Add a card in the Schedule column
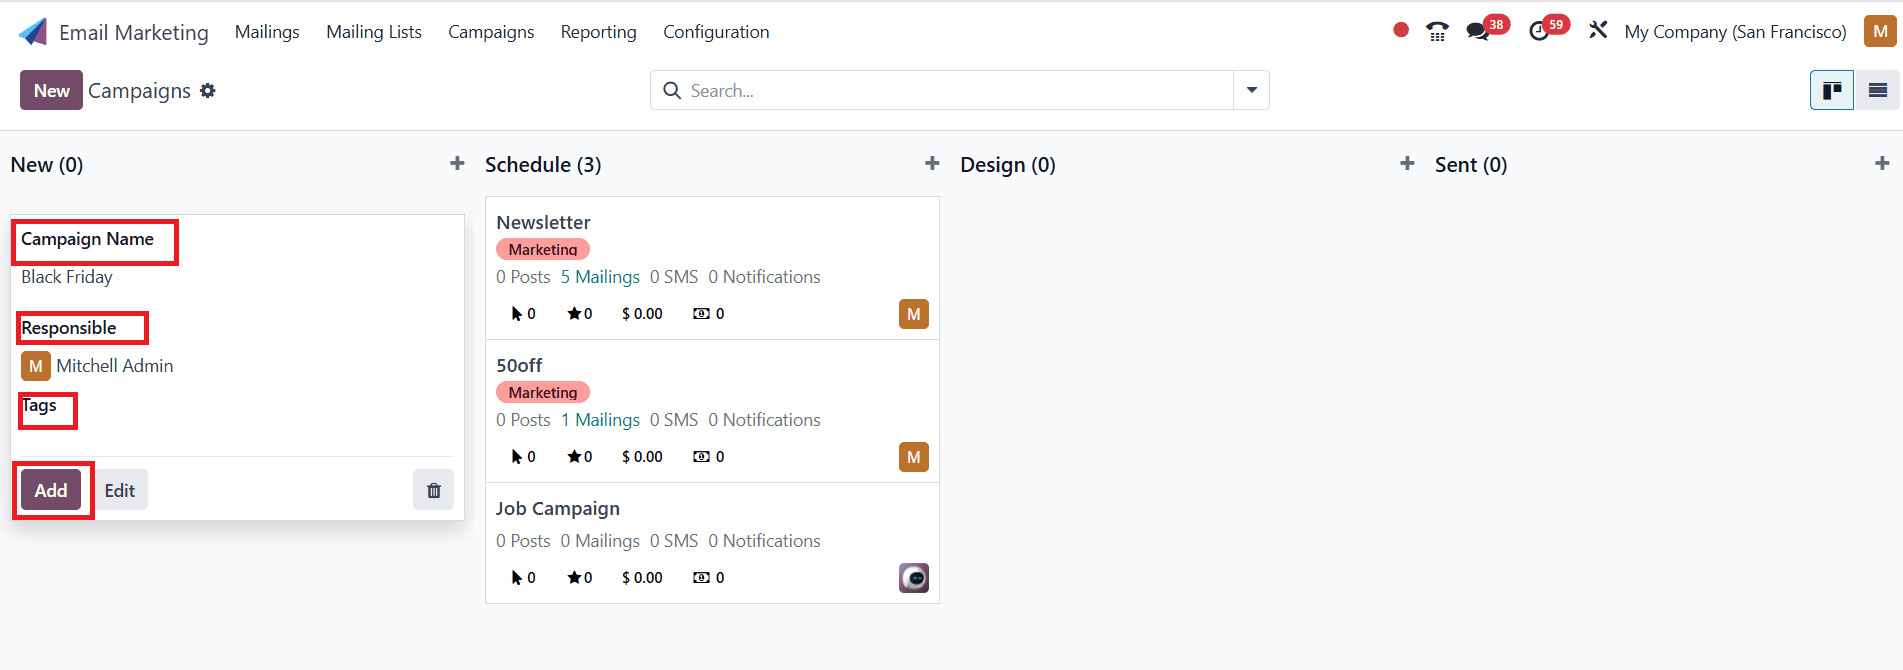 click(932, 163)
